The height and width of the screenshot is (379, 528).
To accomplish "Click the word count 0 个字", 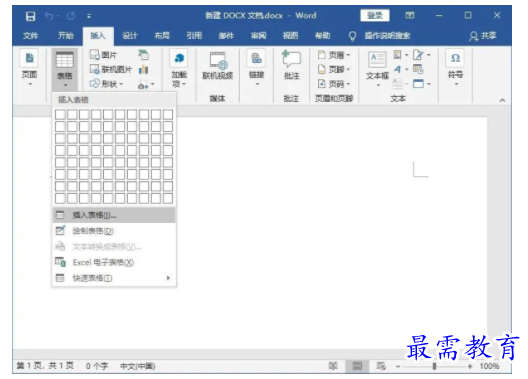I will click(x=97, y=366).
